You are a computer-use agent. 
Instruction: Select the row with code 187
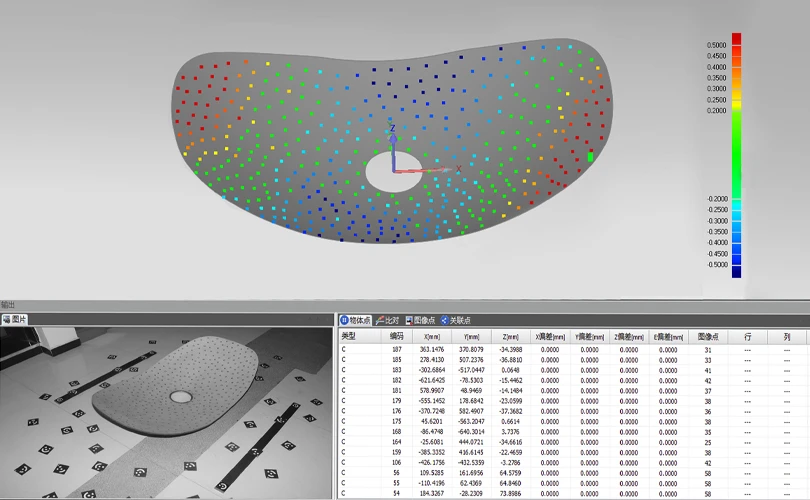[572, 350]
